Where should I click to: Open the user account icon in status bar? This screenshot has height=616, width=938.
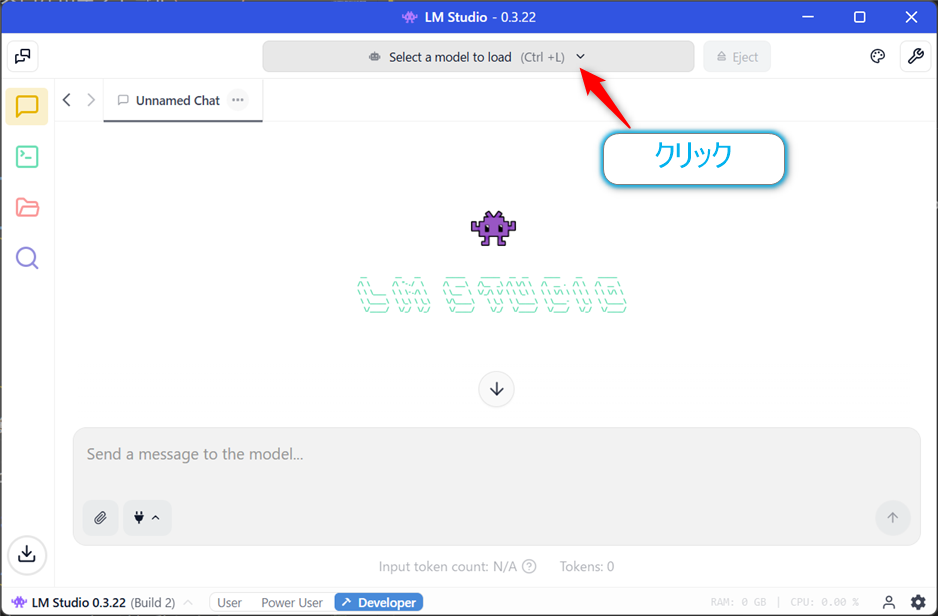pyautogui.click(x=889, y=602)
